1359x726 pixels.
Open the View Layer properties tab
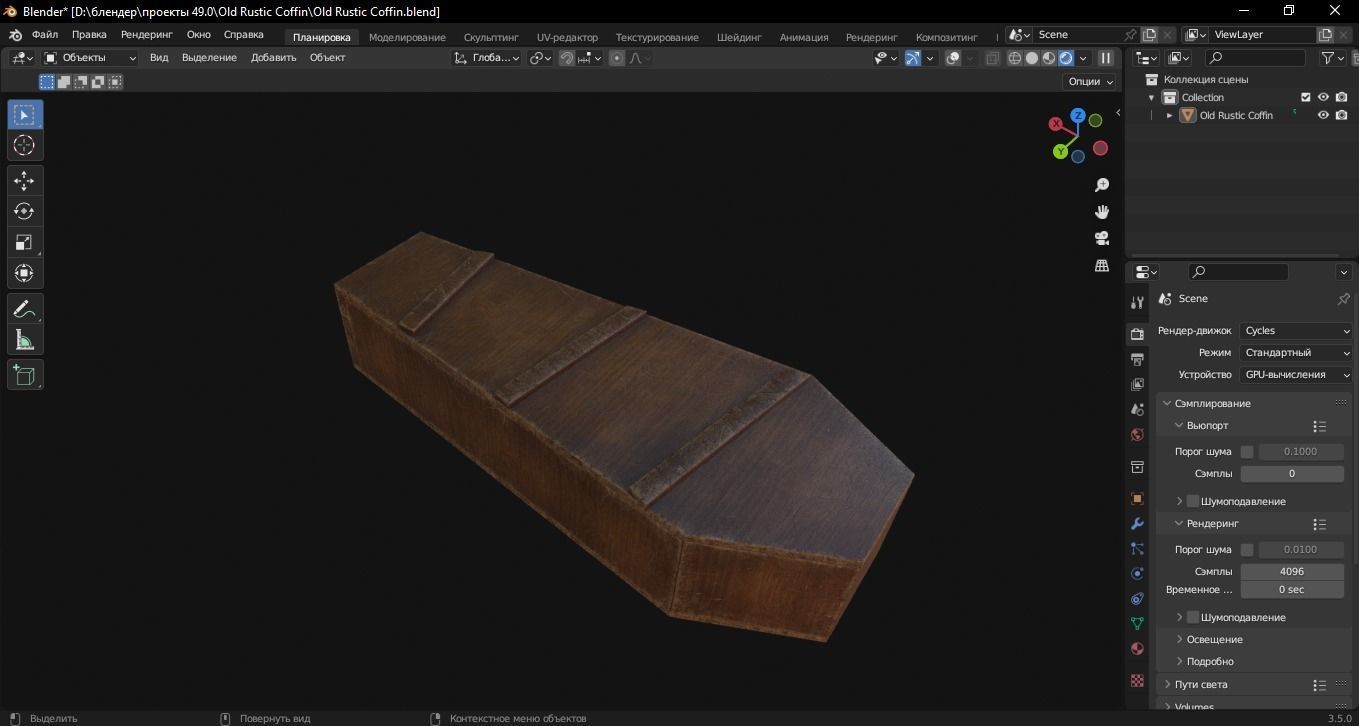point(1137,384)
